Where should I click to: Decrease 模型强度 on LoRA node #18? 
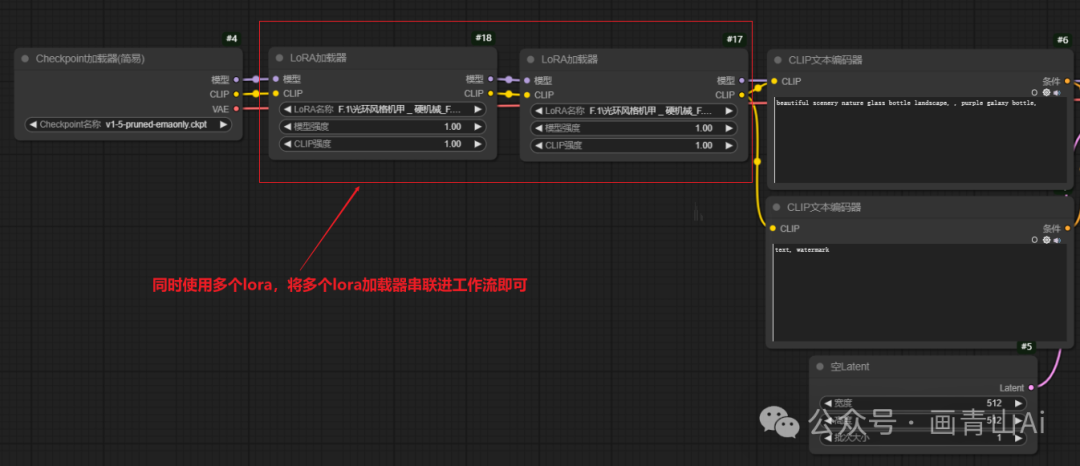coord(287,127)
